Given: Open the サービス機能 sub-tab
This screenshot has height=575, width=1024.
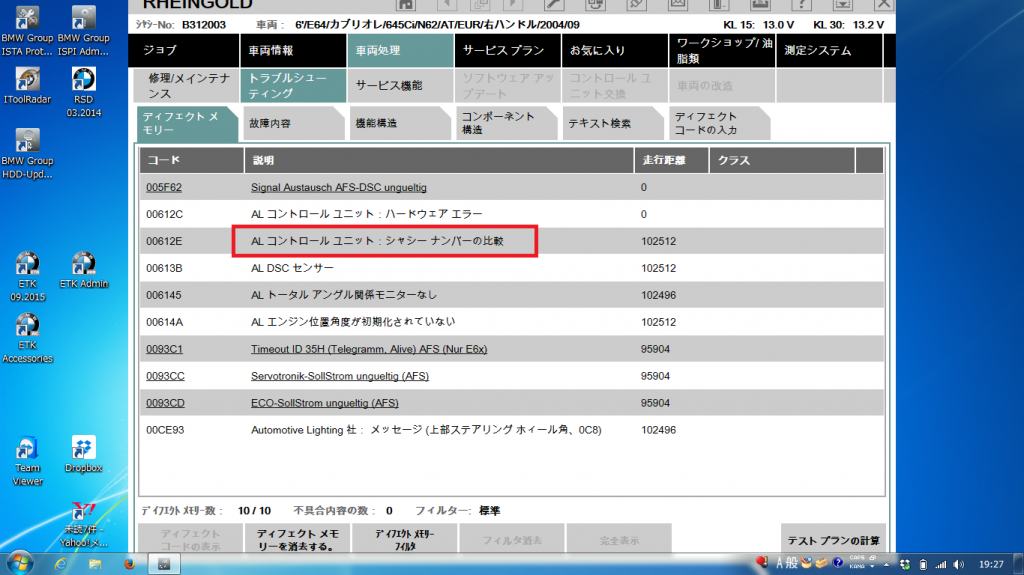Looking at the screenshot, I should pyautogui.click(x=400, y=86).
